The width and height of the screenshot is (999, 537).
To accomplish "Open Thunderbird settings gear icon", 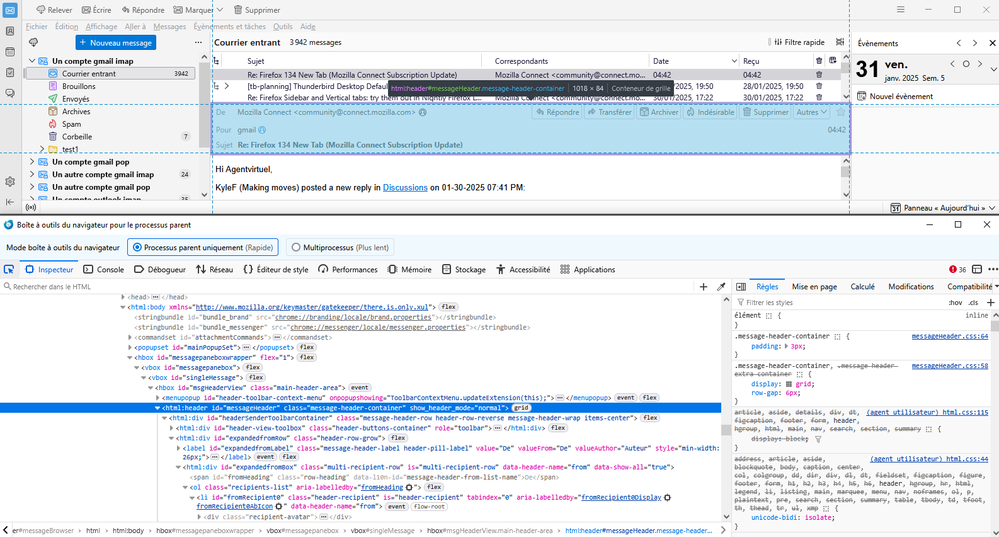I will tap(10, 182).
